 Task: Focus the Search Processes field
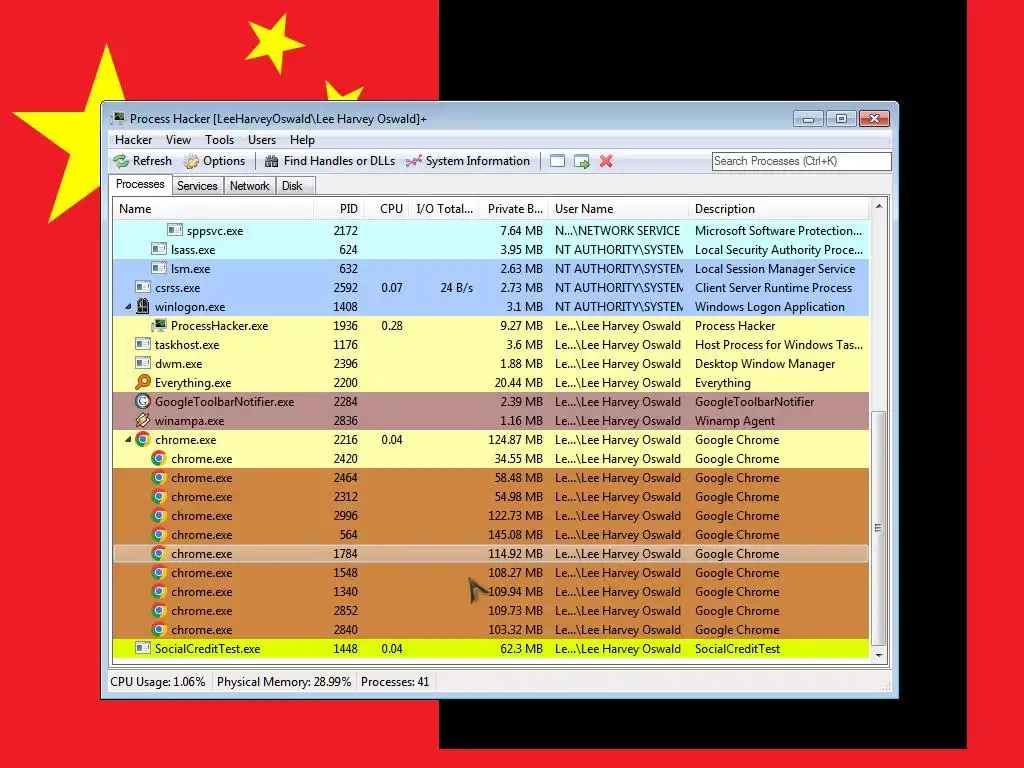801,161
